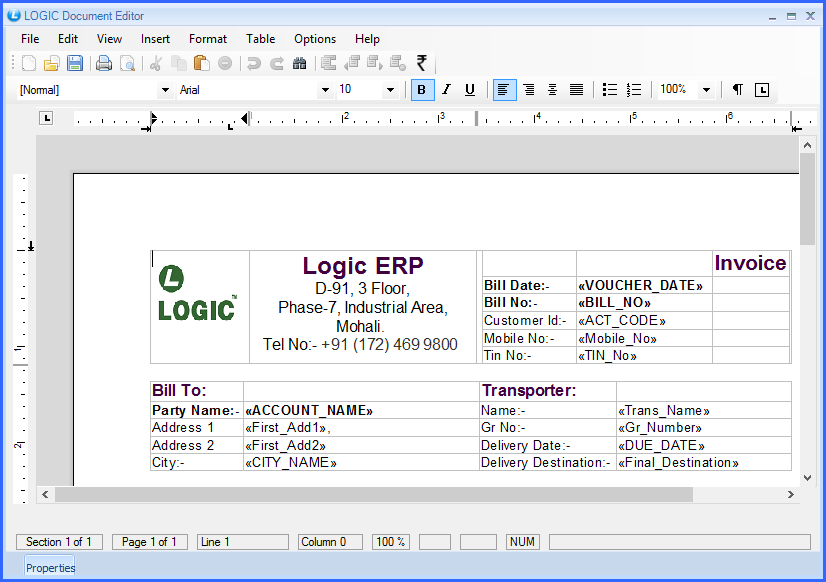Screen dimensions: 826x582
Task: Go to next merge field icon
Action: [x=375, y=63]
